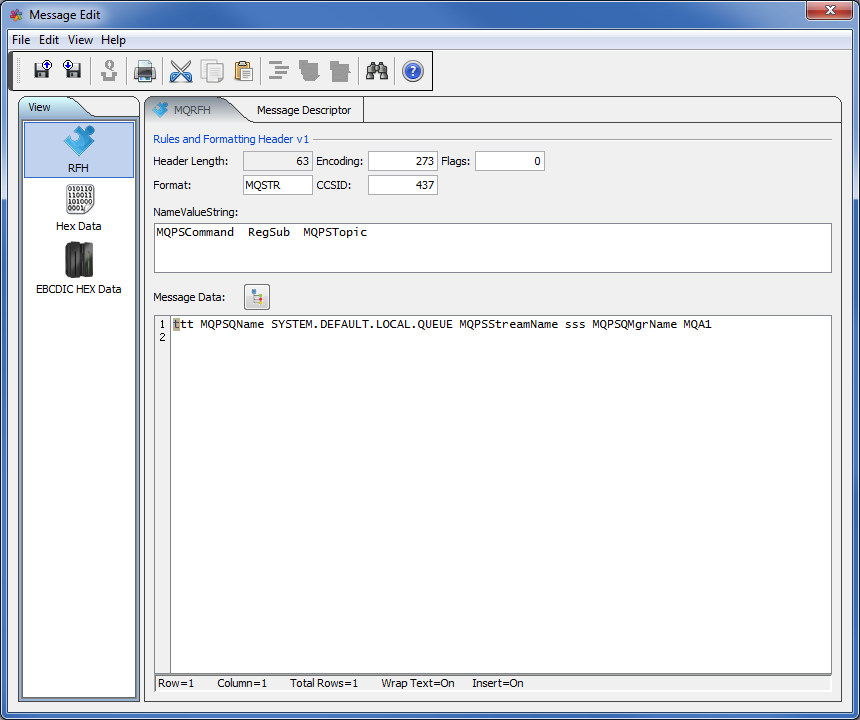This screenshot has width=860, height=720.
Task: Click the Rules and Formatting Header v1 label
Action: tap(231, 139)
